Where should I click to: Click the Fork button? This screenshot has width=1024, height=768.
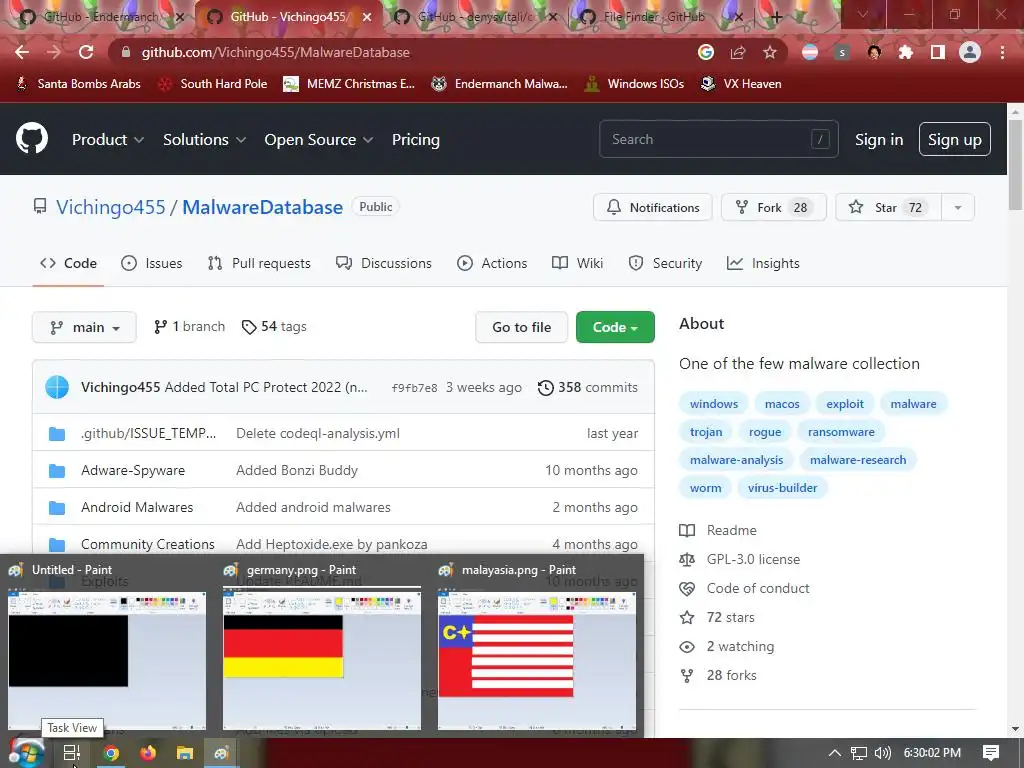tap(774, 208)
